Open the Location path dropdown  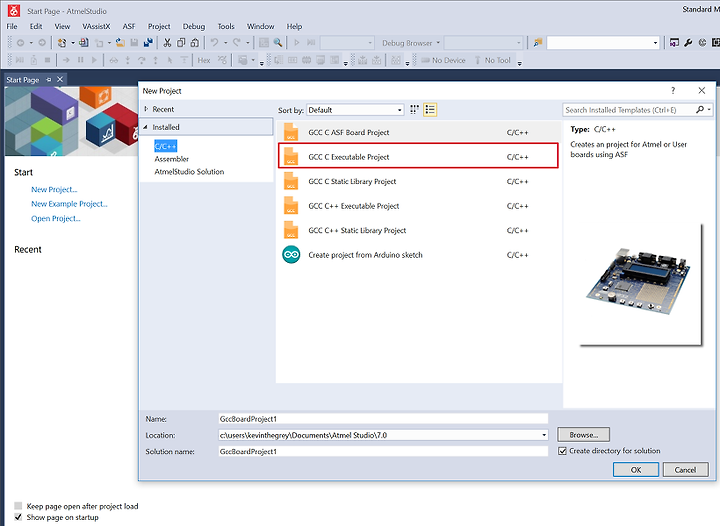click(x=544, y=435)
